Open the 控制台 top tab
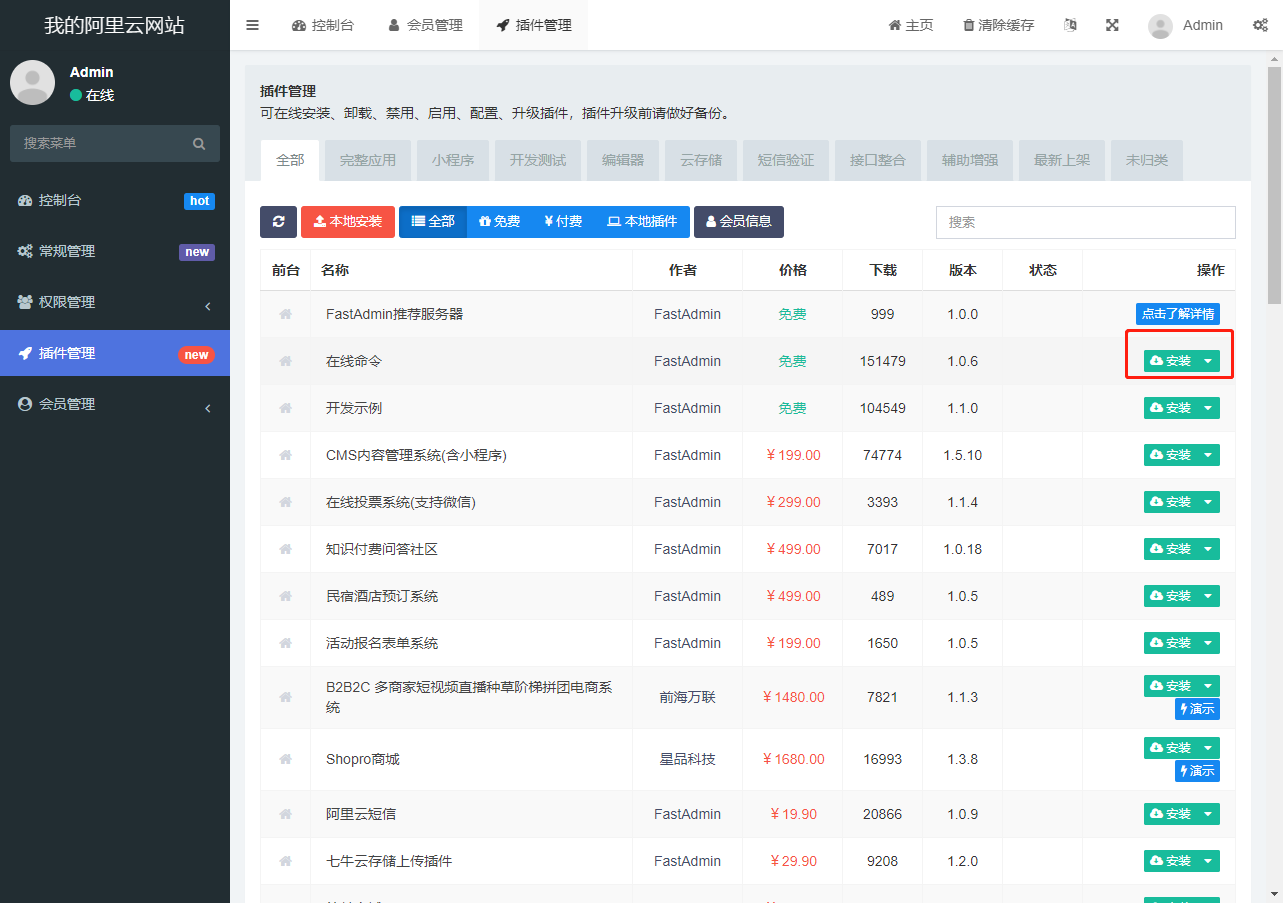This screenshot has height=903, width=1283. (322, 25)
